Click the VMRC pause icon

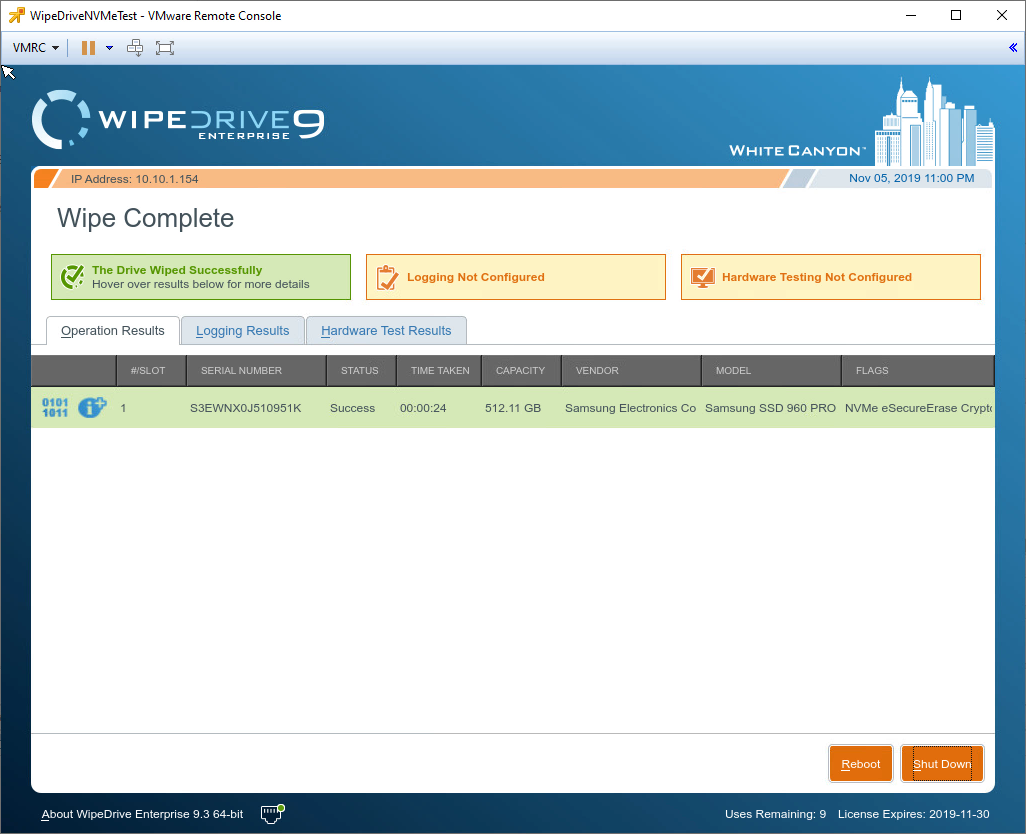(x=88, y=48)
